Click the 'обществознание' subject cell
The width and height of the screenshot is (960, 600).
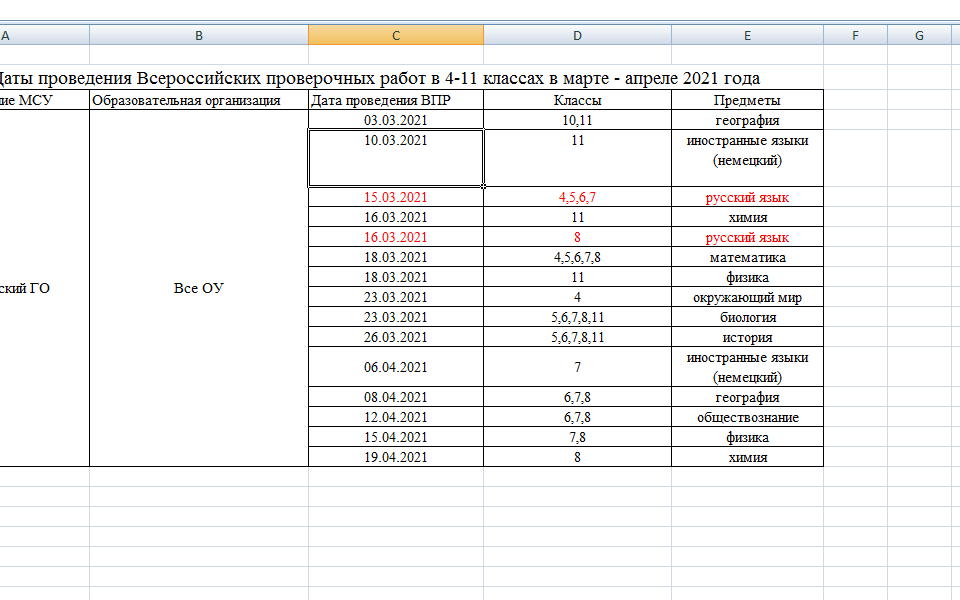click(747, 417)
